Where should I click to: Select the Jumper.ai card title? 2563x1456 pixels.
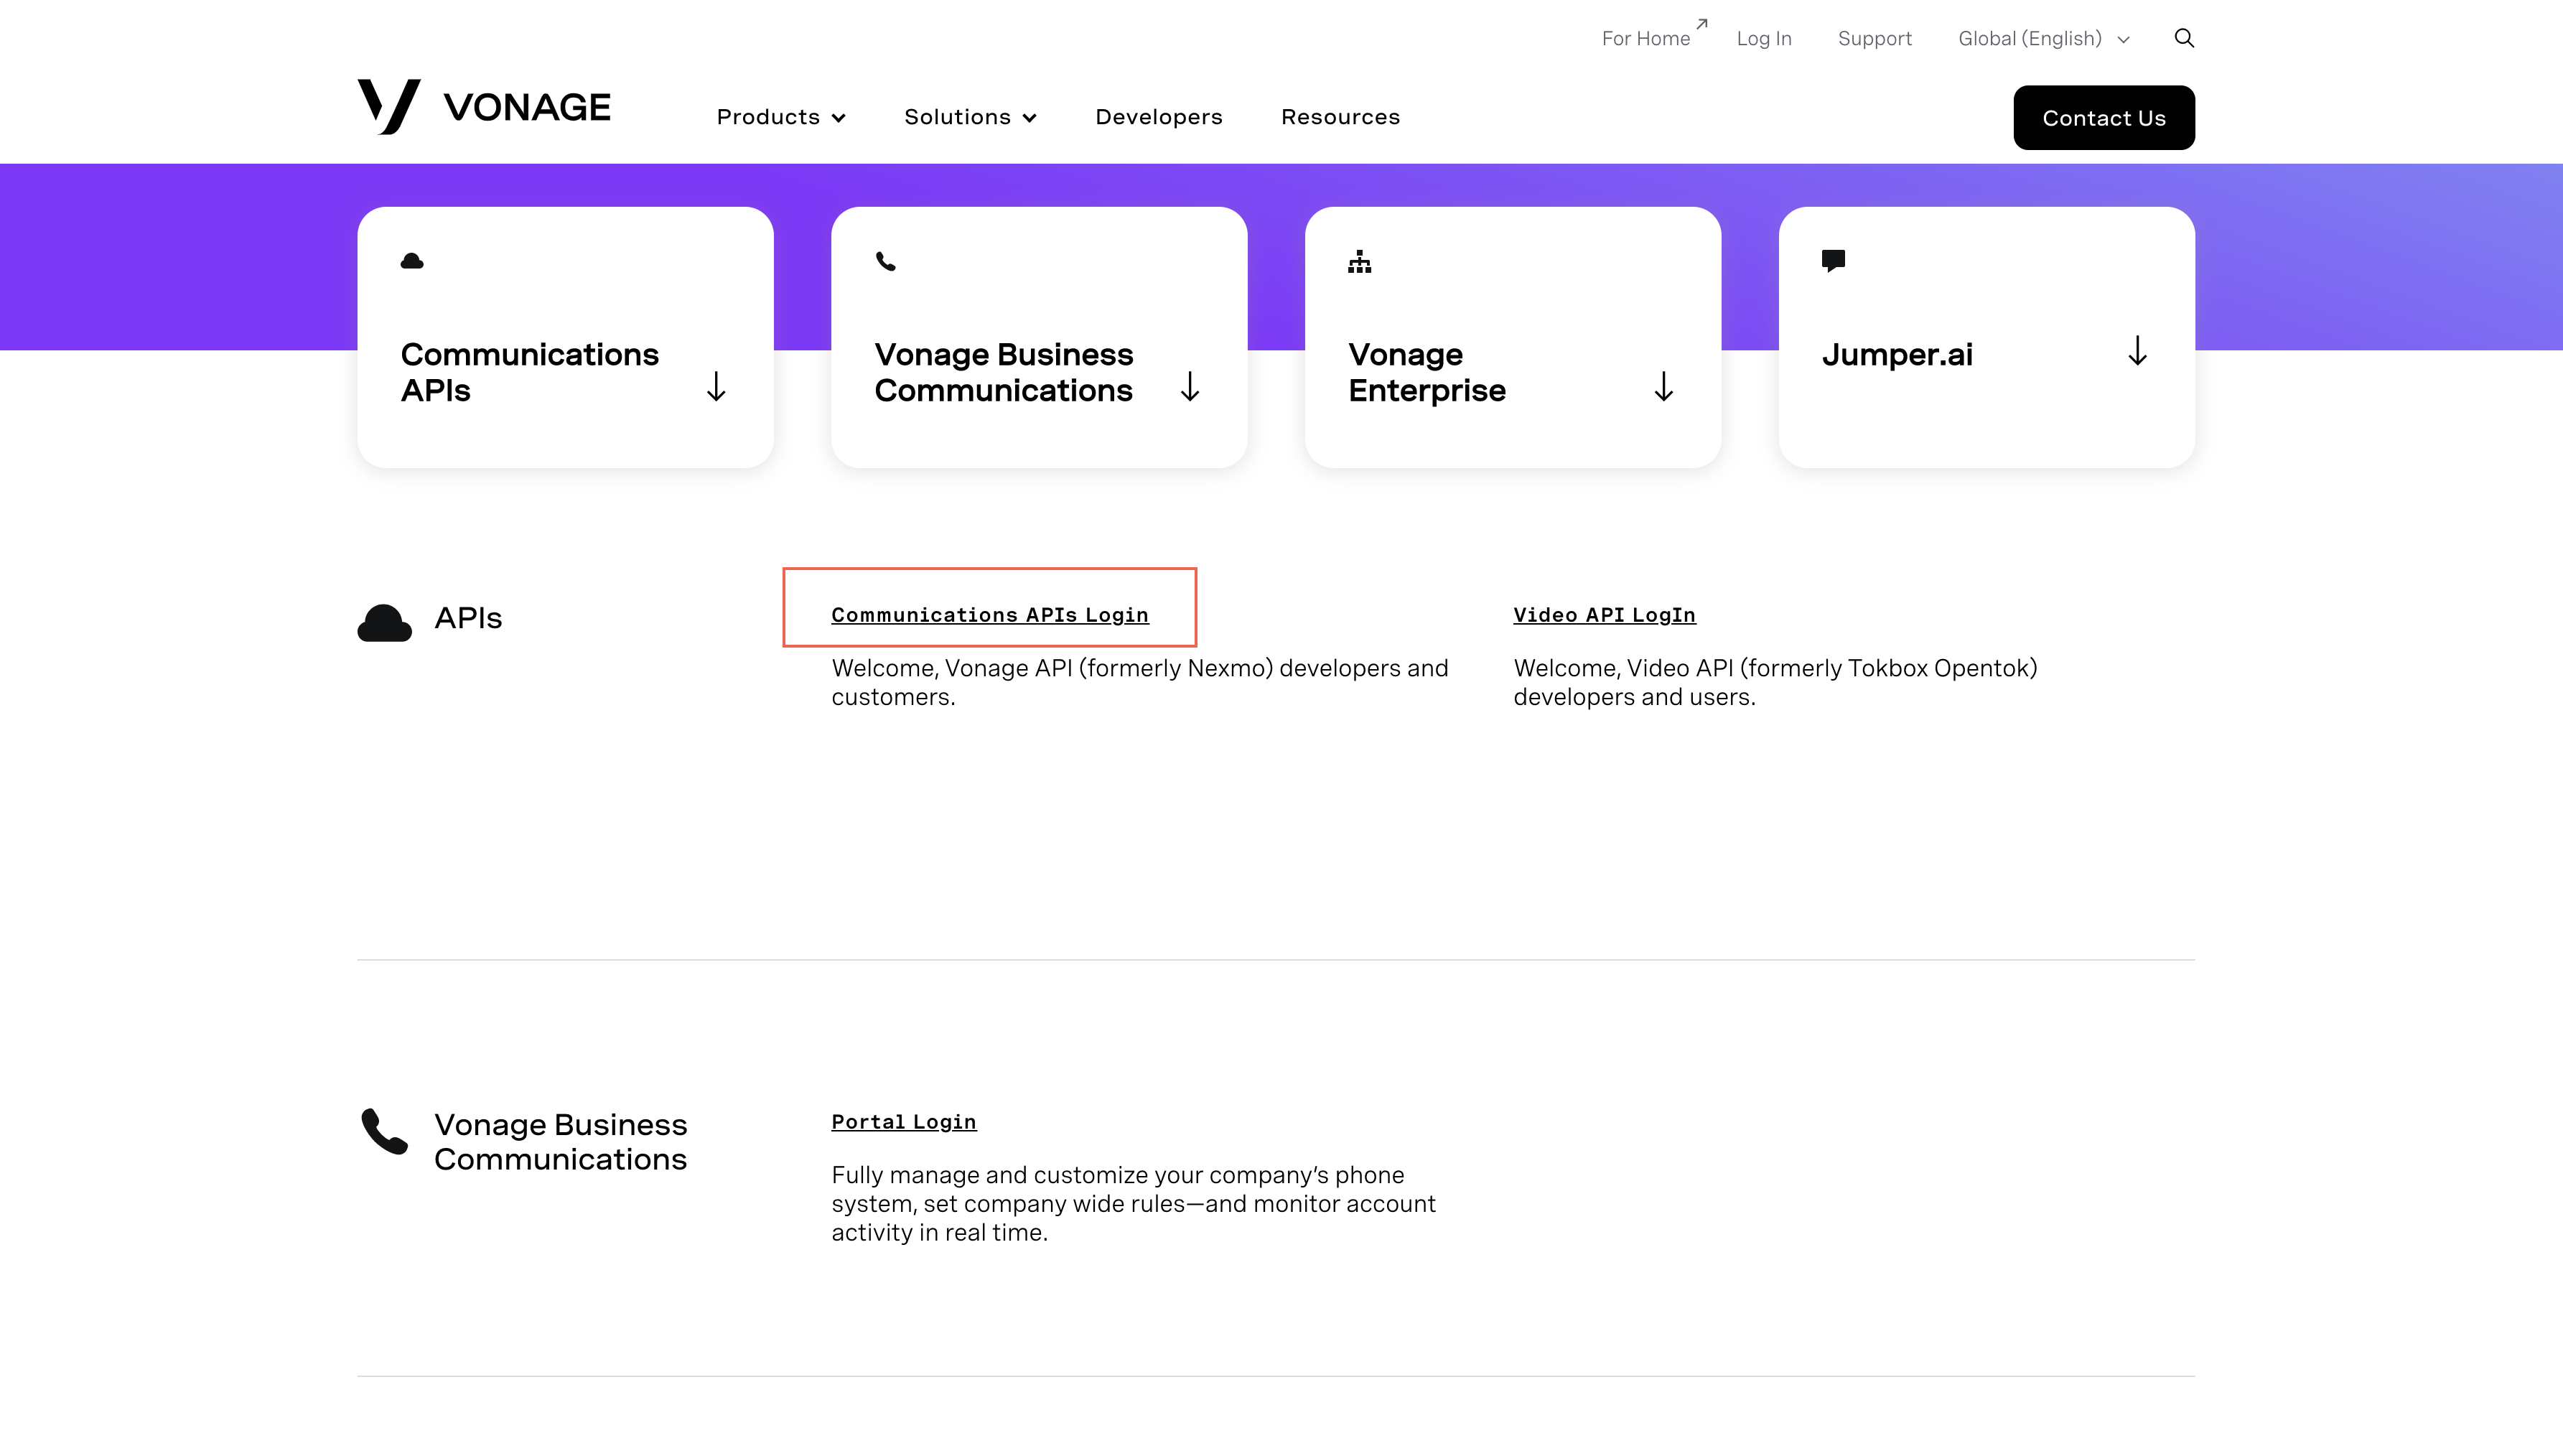(x=1897, y=354)
